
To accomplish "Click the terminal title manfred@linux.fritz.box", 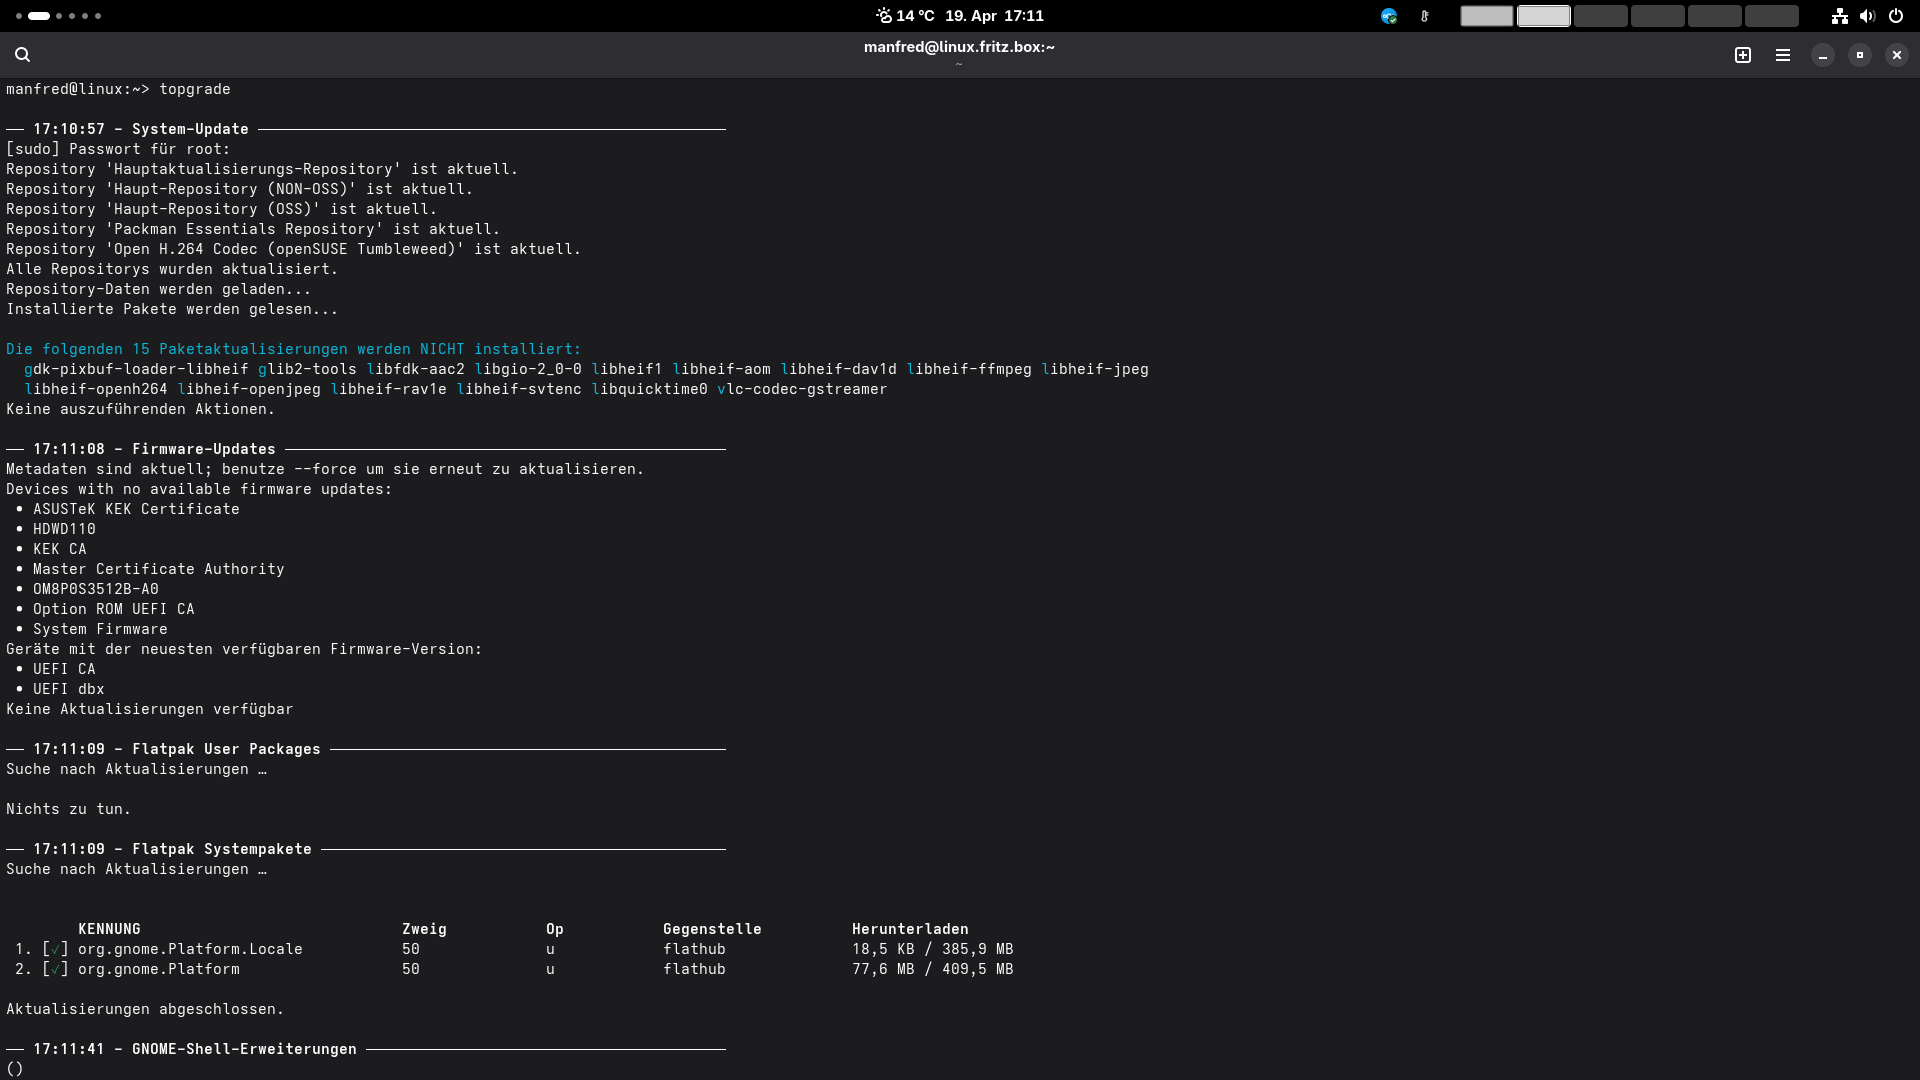I will click(x=959, y=47).
